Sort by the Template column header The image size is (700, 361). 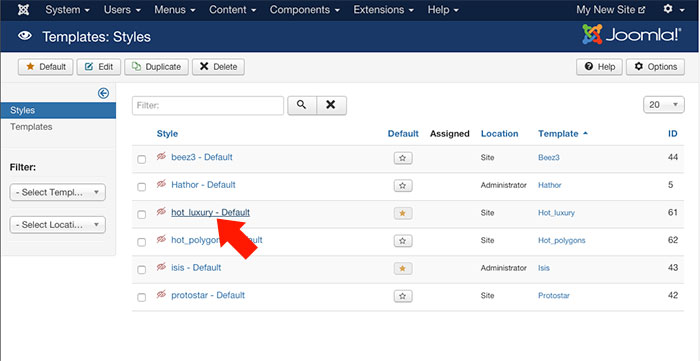point(562,133)
